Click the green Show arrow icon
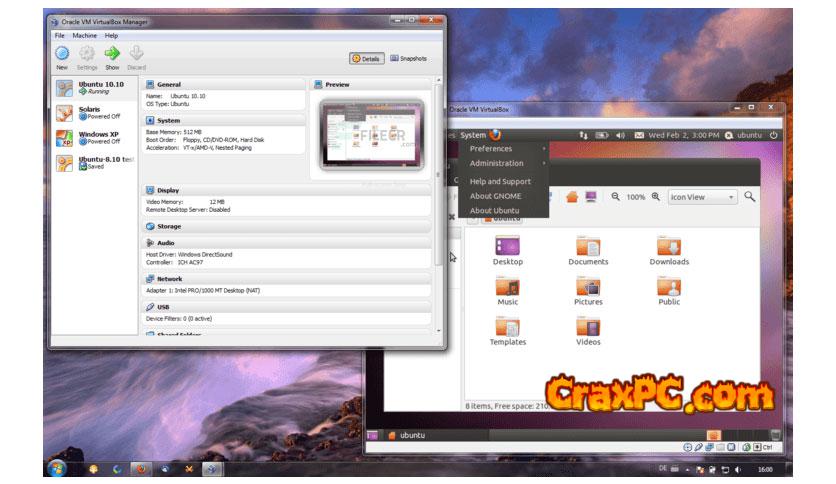This screenshot has height=484, width=836. coord(112,53)
